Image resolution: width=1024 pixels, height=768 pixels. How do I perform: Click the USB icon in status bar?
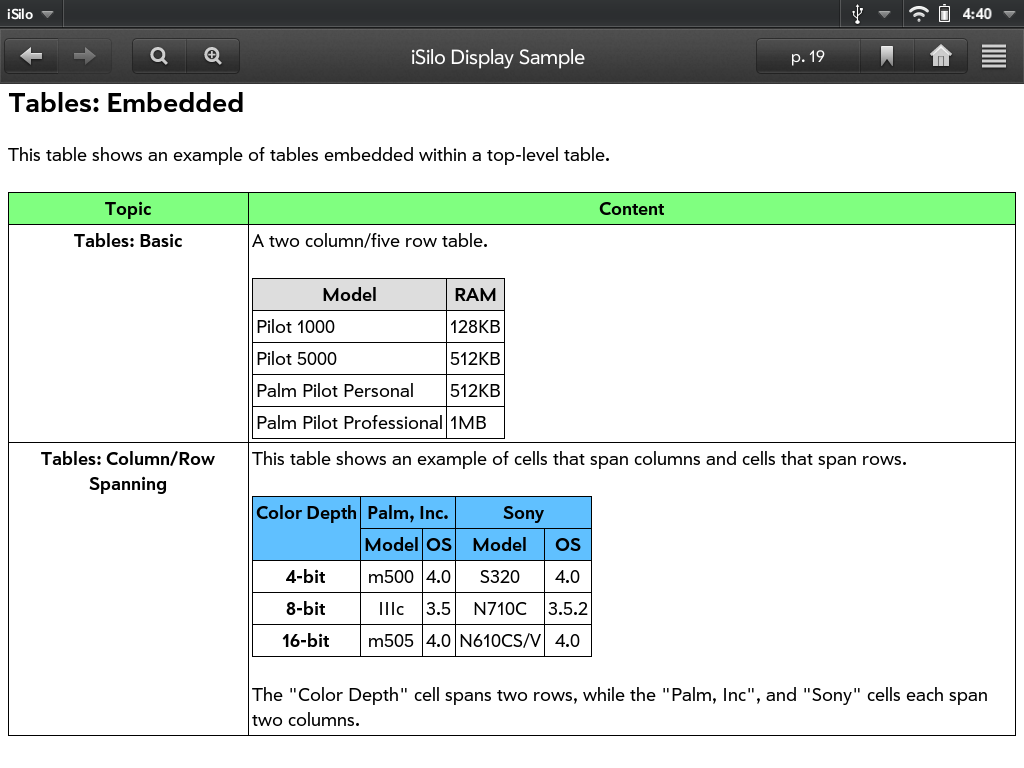coord(857,14)
